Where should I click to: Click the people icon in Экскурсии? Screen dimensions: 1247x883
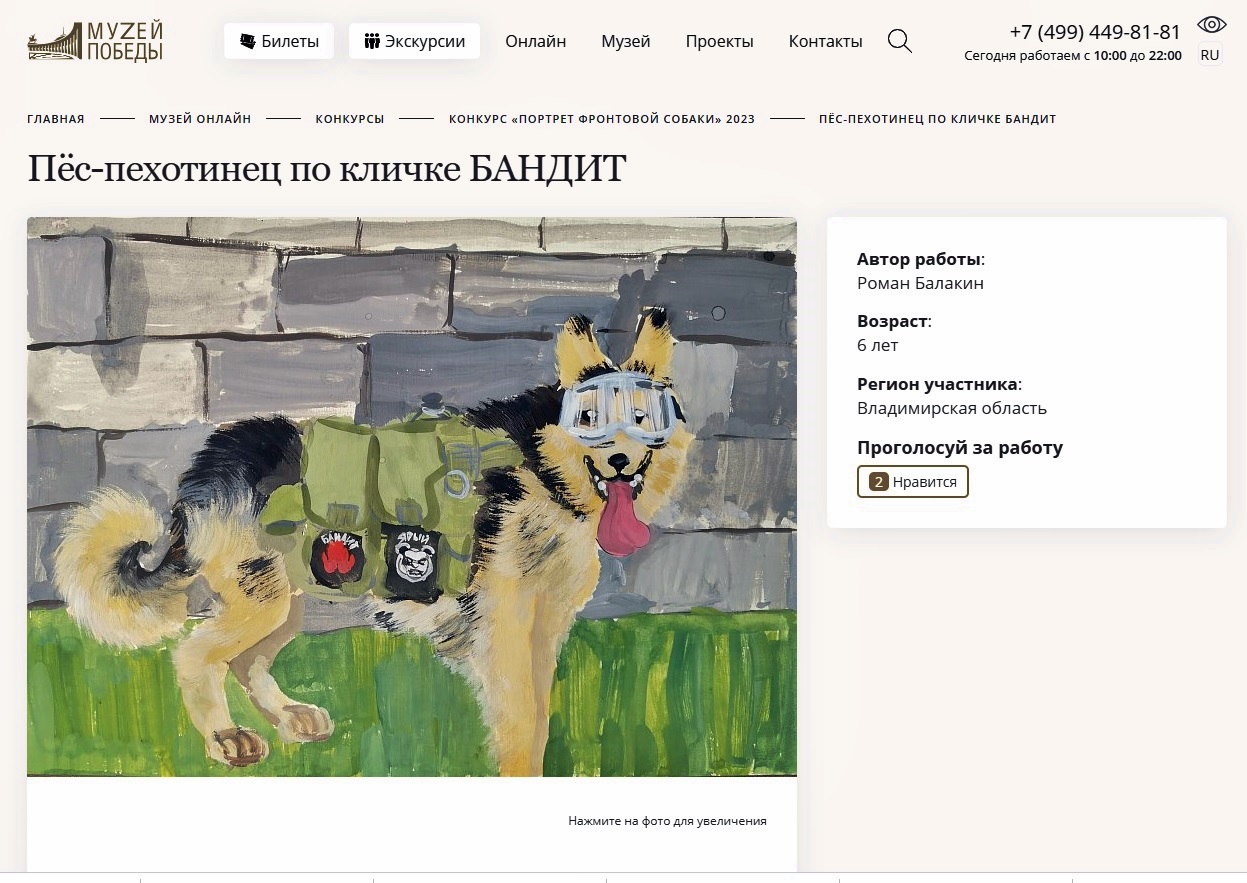click(x=372, y=41)
